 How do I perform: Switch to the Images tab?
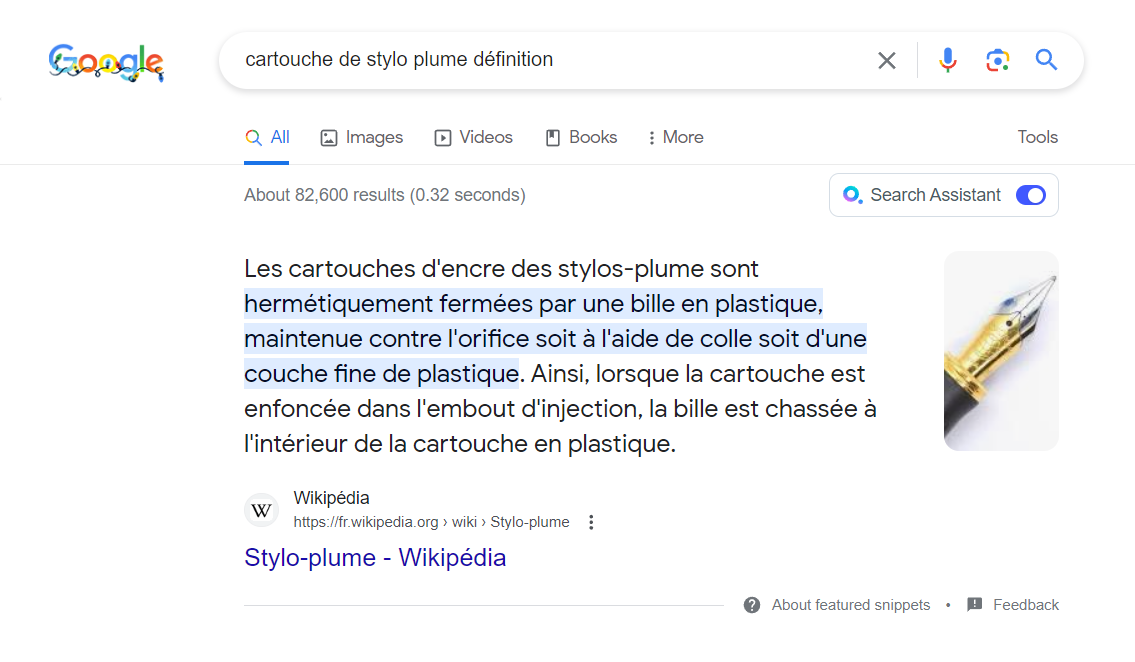pos(361,138)
